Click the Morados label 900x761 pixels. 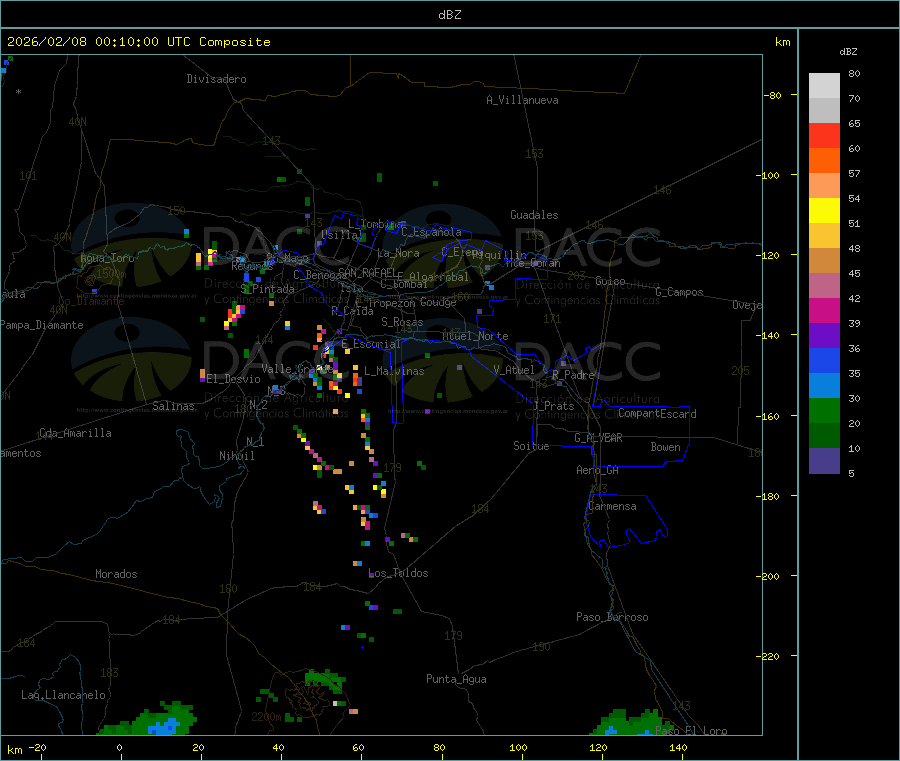117,574
